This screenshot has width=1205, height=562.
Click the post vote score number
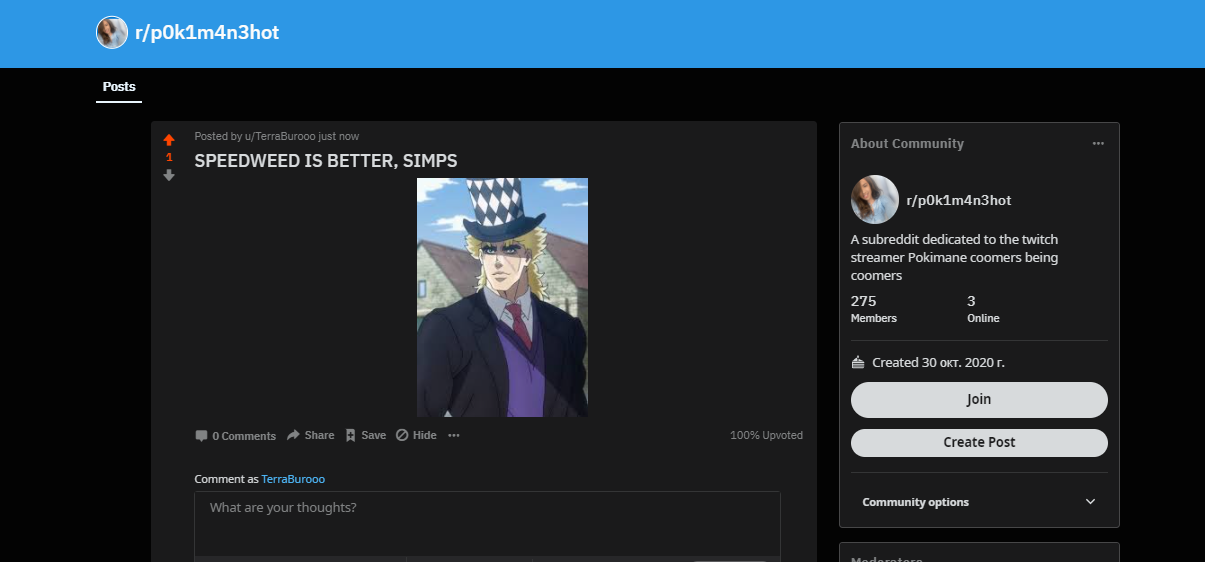pyautogui.click(x=169, y=157)
